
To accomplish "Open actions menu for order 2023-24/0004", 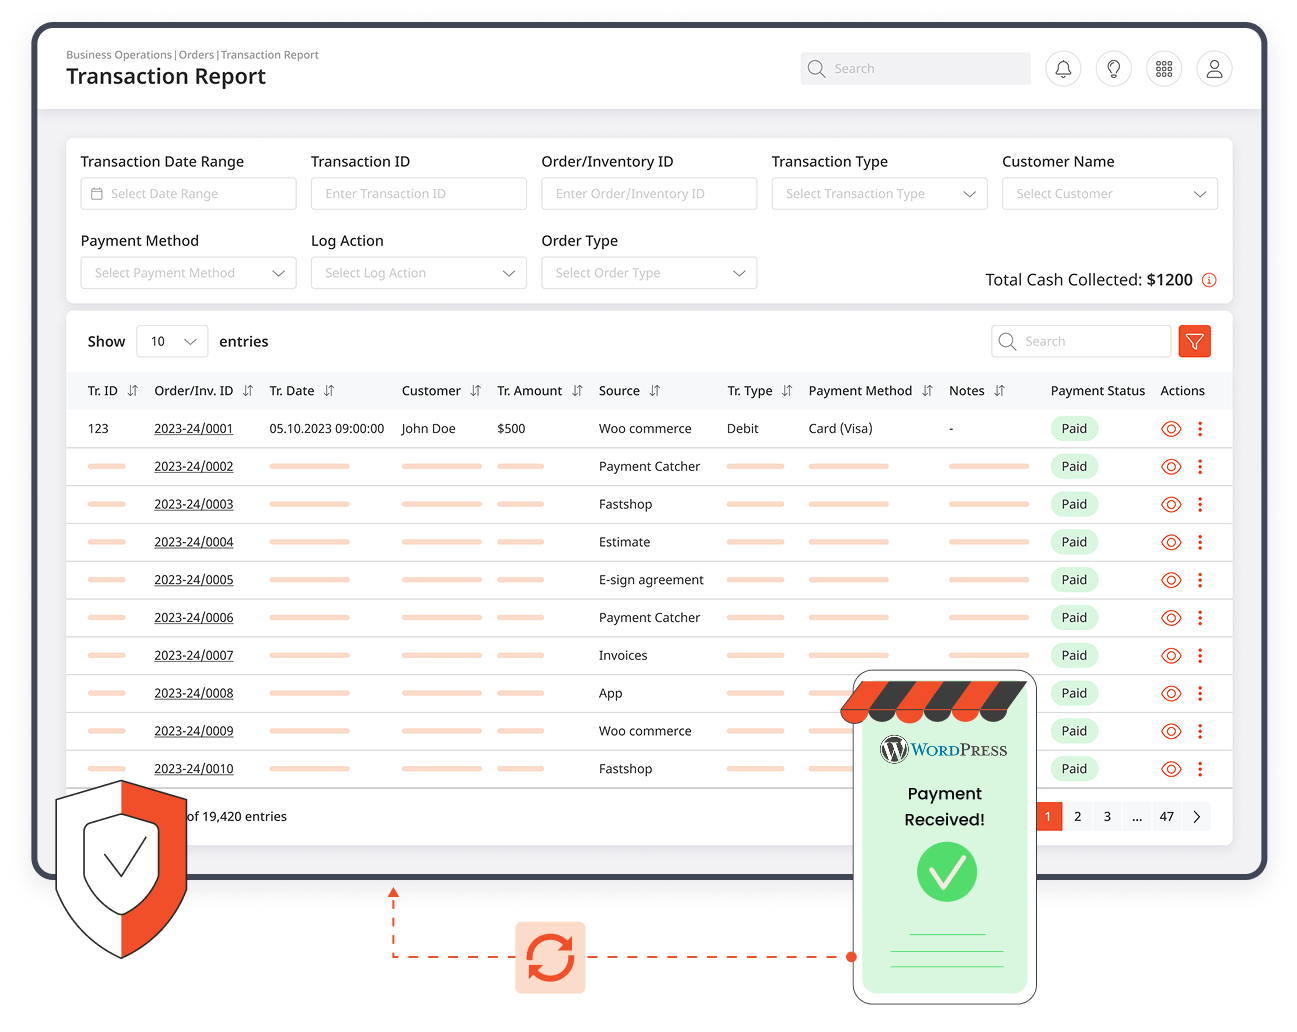I will pyautogui.click(x=1200, y=542).
